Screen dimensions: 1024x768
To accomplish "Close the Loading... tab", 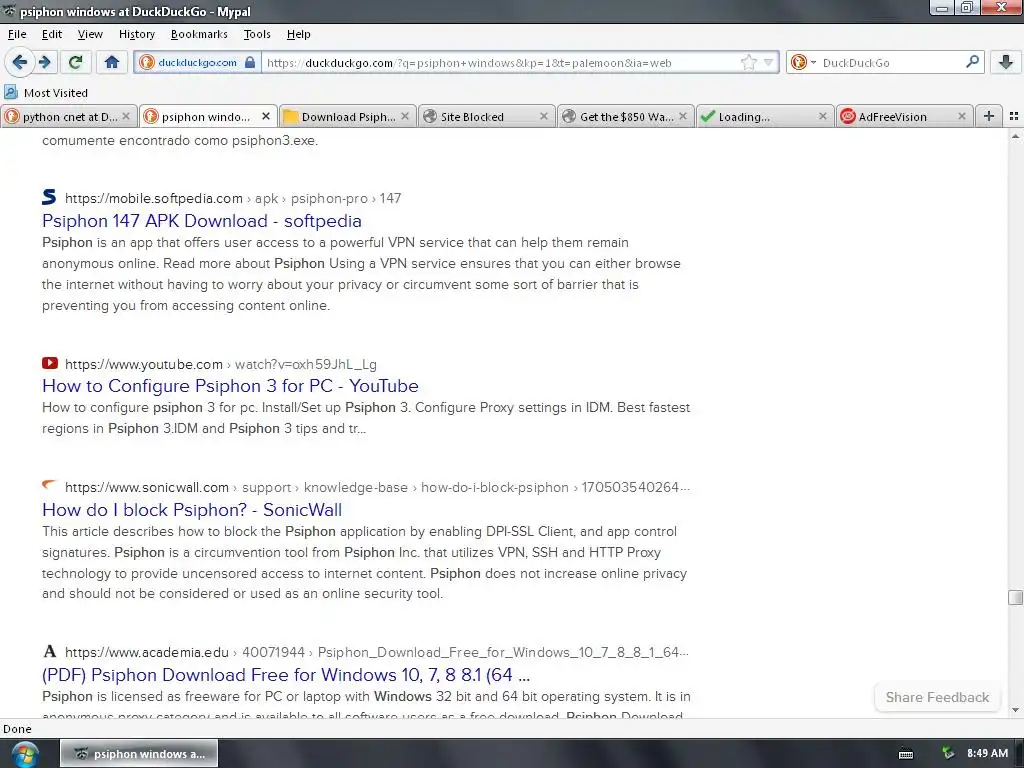I will point(822,116).
